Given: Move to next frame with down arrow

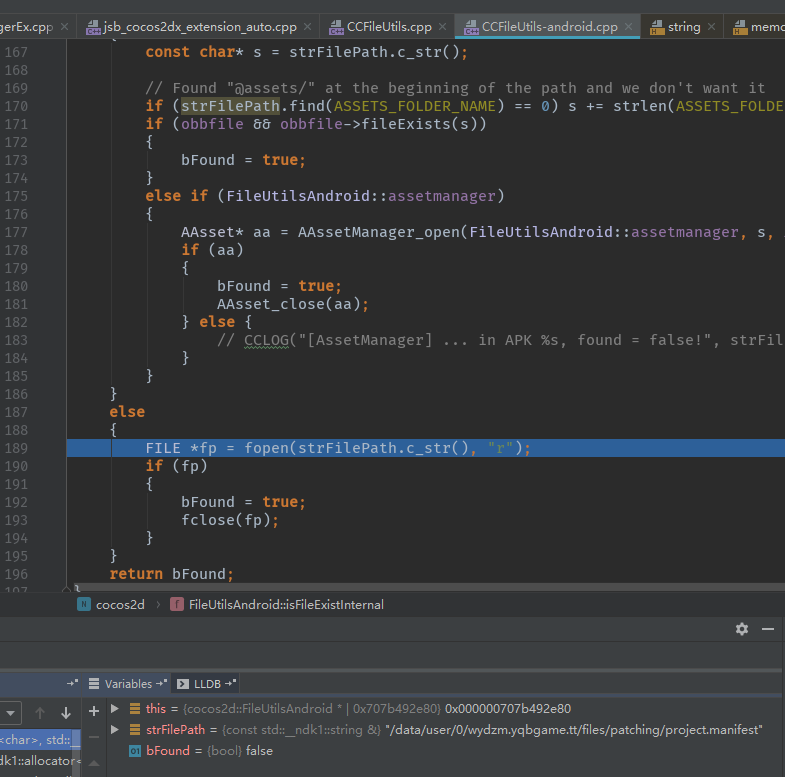Looking at the screenshot, I should click(x=66, y=713).
